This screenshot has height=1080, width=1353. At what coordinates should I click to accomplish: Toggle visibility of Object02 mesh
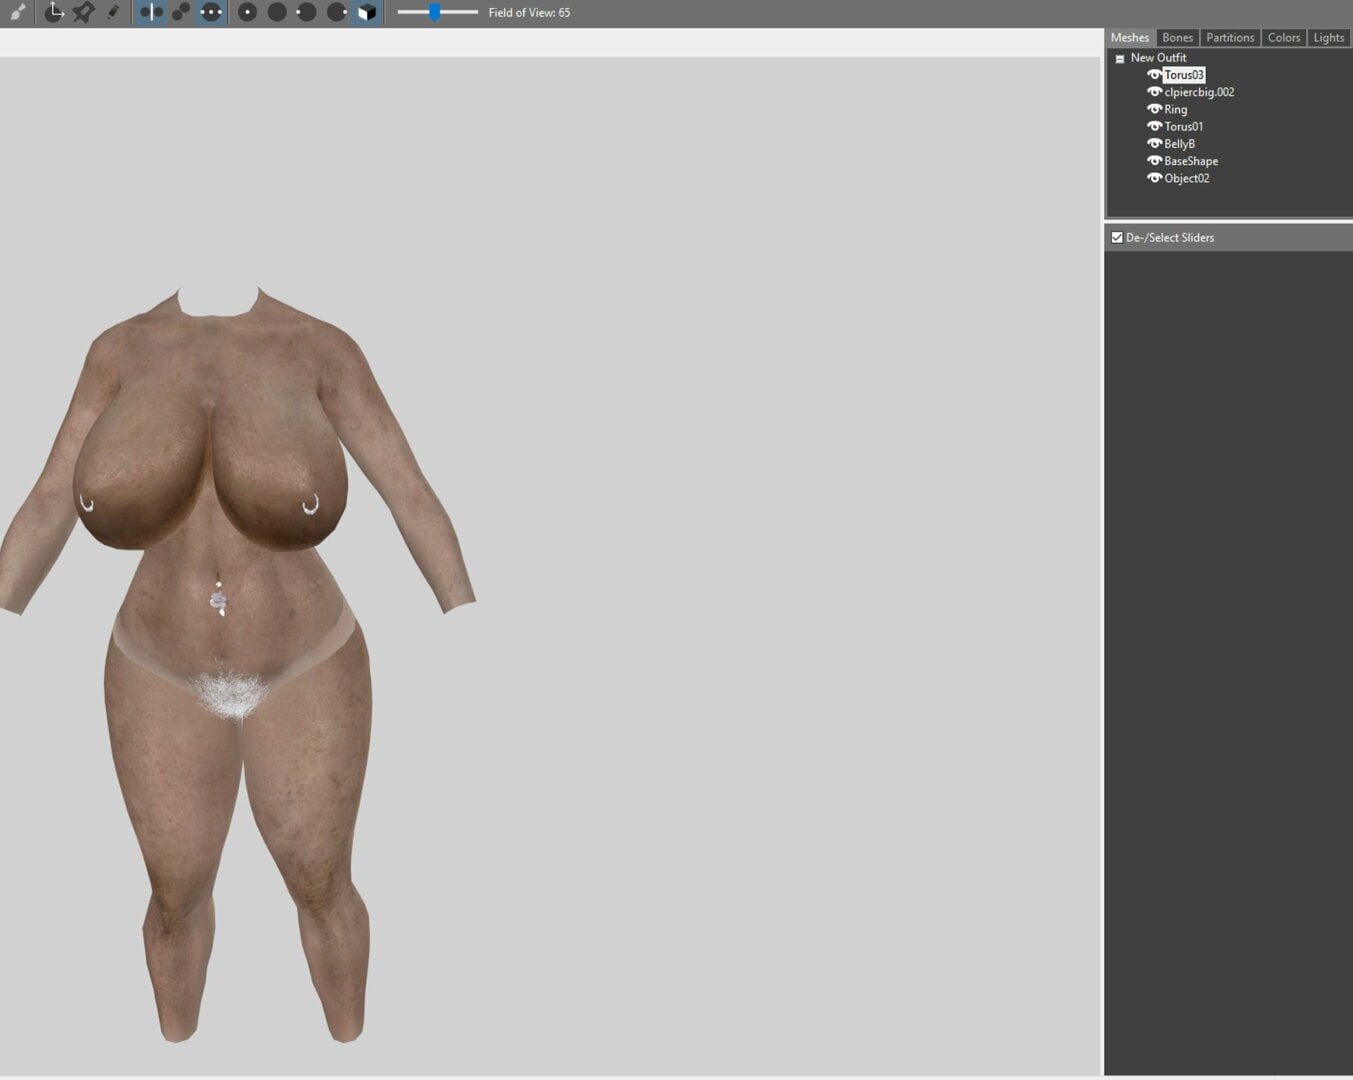click(1154, 178)
